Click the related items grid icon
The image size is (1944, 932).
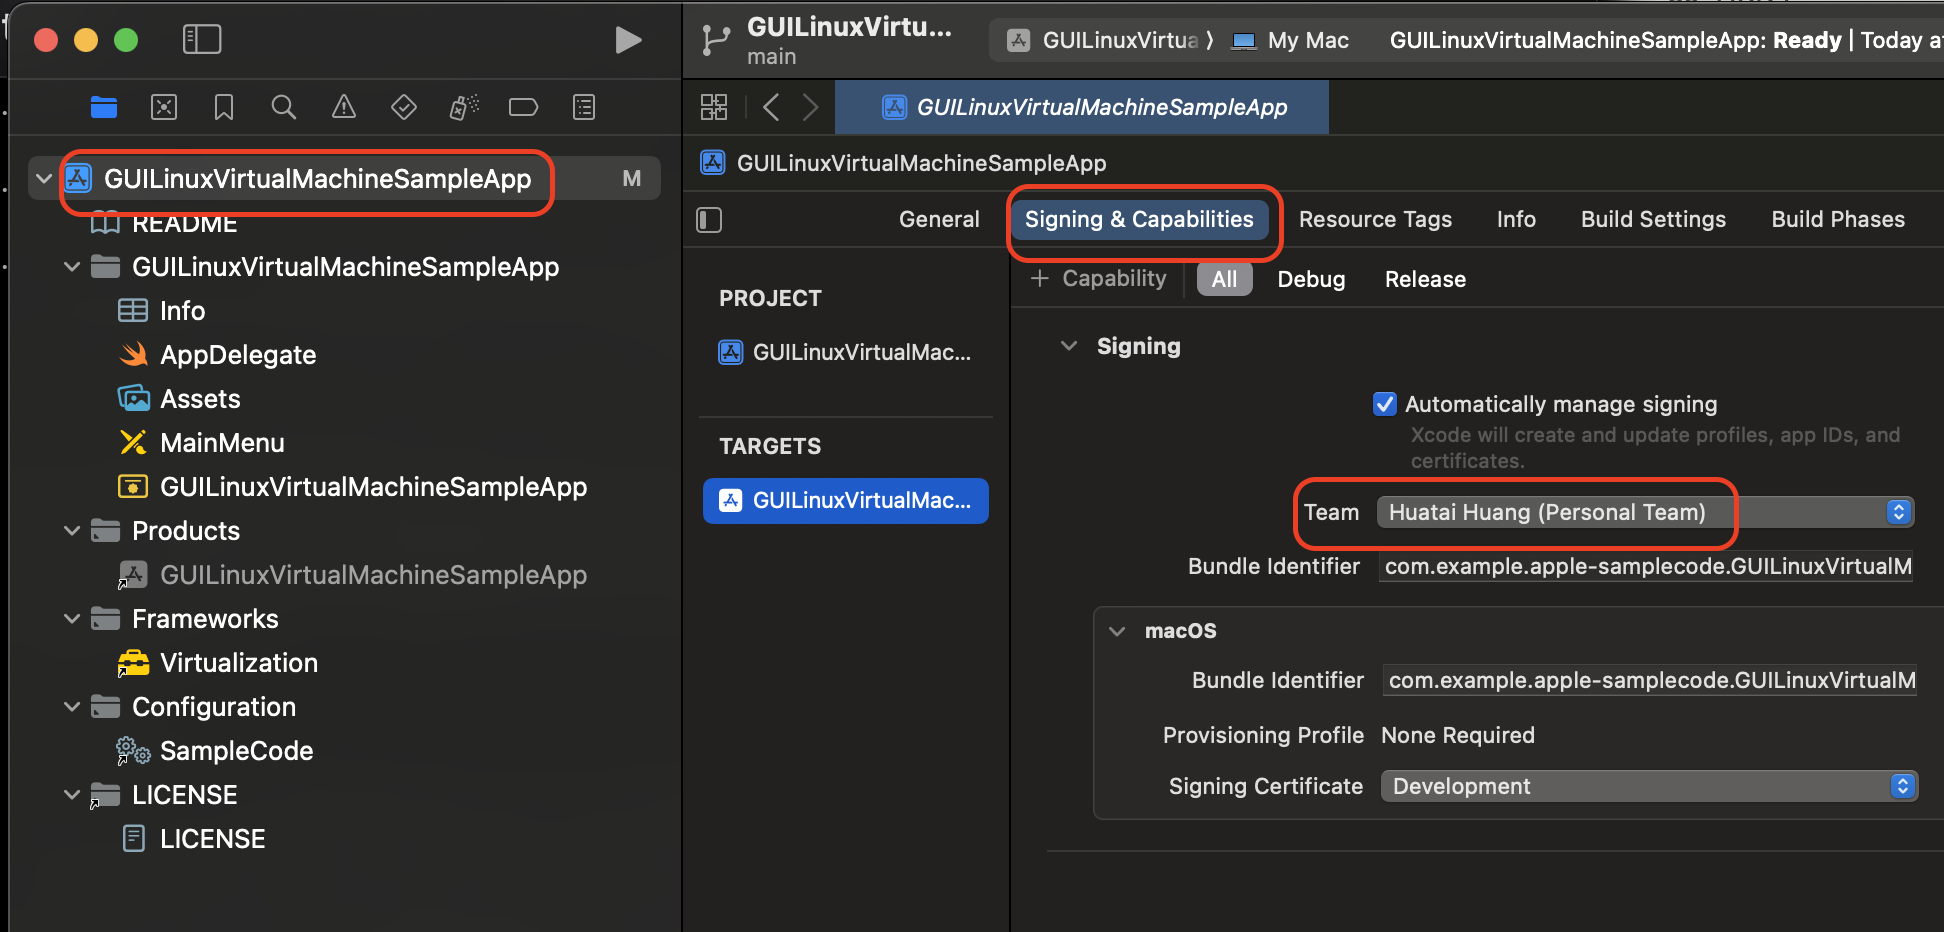pos(714,107)
